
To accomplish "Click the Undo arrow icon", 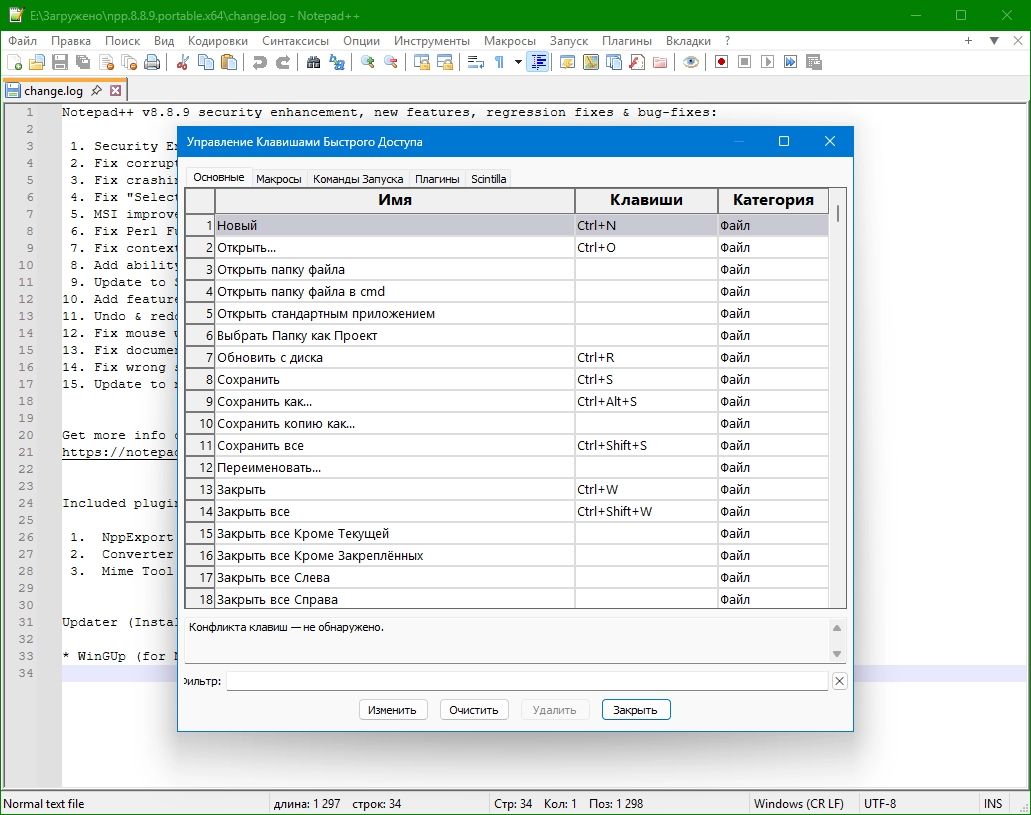I will pos(260,62).
